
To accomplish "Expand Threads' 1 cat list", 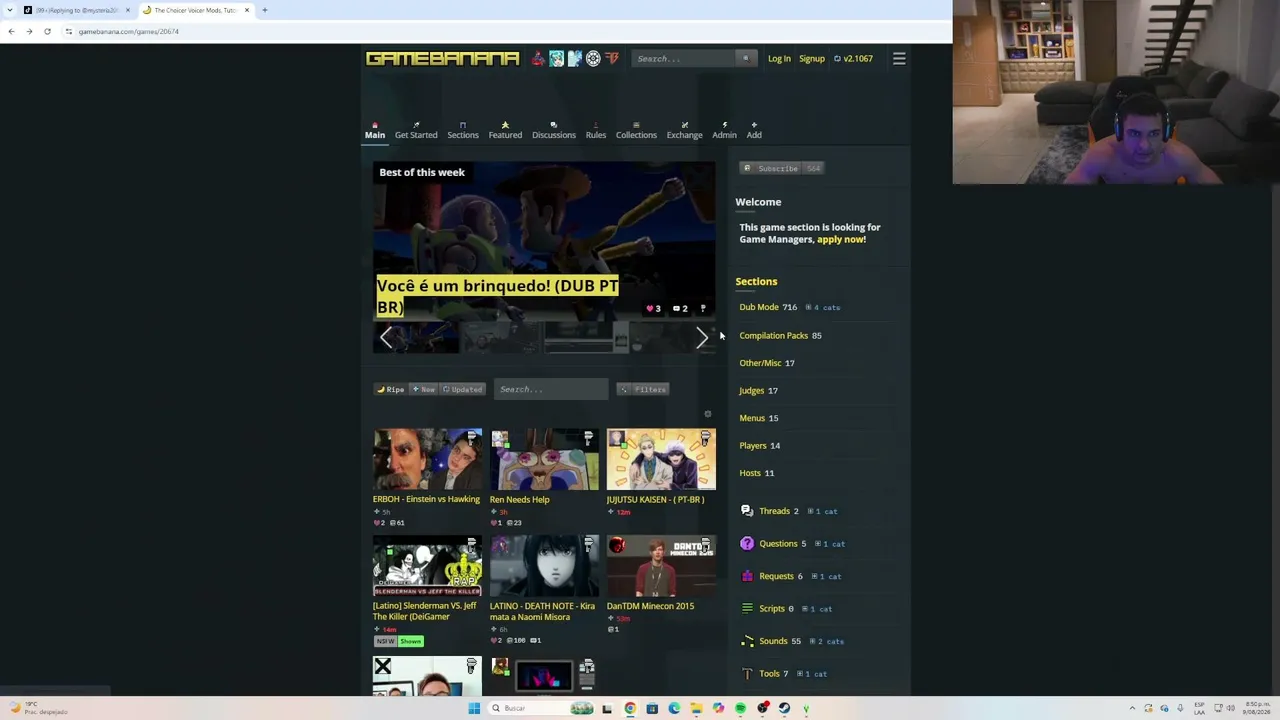I will (823, 512).
